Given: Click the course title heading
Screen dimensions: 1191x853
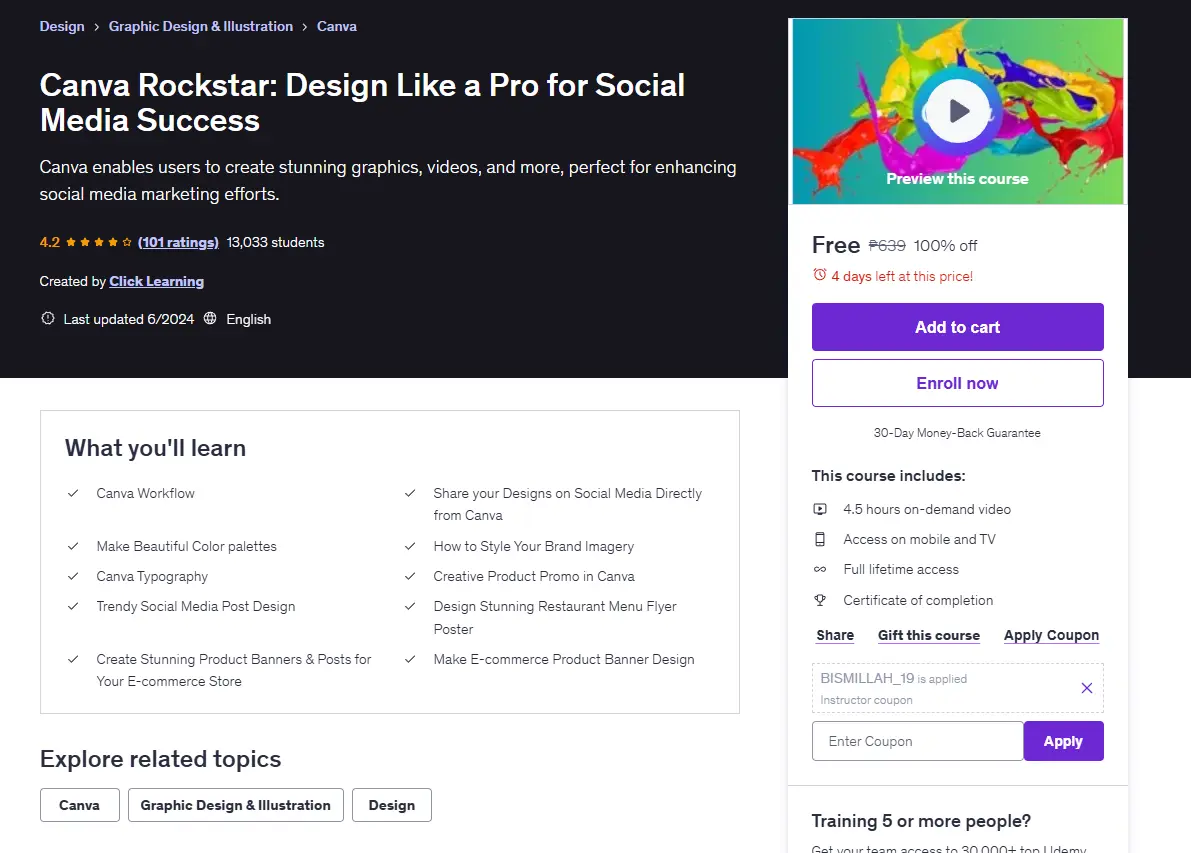Looking at the screenshot, I should tap(362, 103).
